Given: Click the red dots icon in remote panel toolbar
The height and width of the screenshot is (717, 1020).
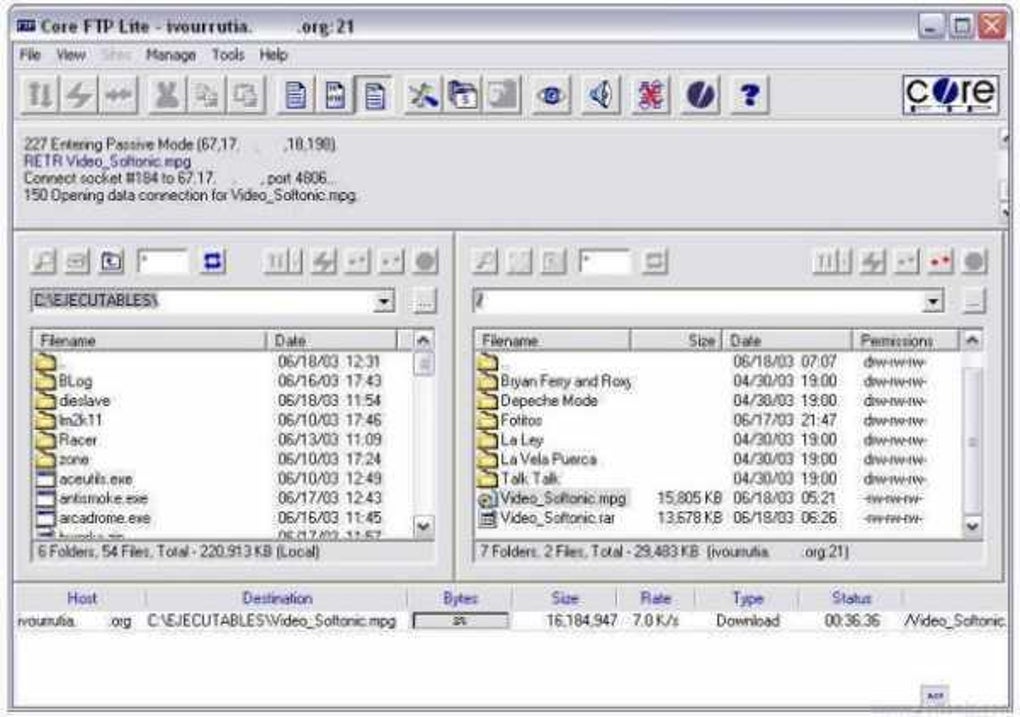Looking at the screenshot, I should [940, 262].
